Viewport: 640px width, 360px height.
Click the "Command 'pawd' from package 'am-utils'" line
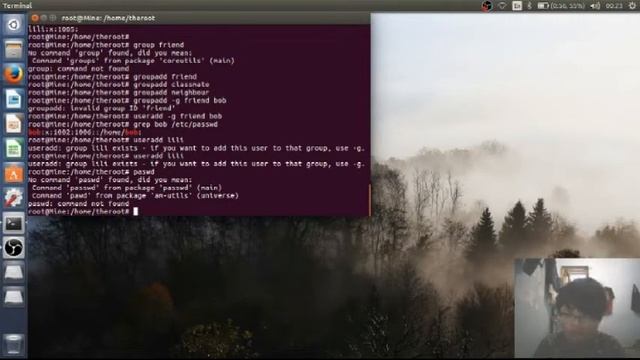136,196
